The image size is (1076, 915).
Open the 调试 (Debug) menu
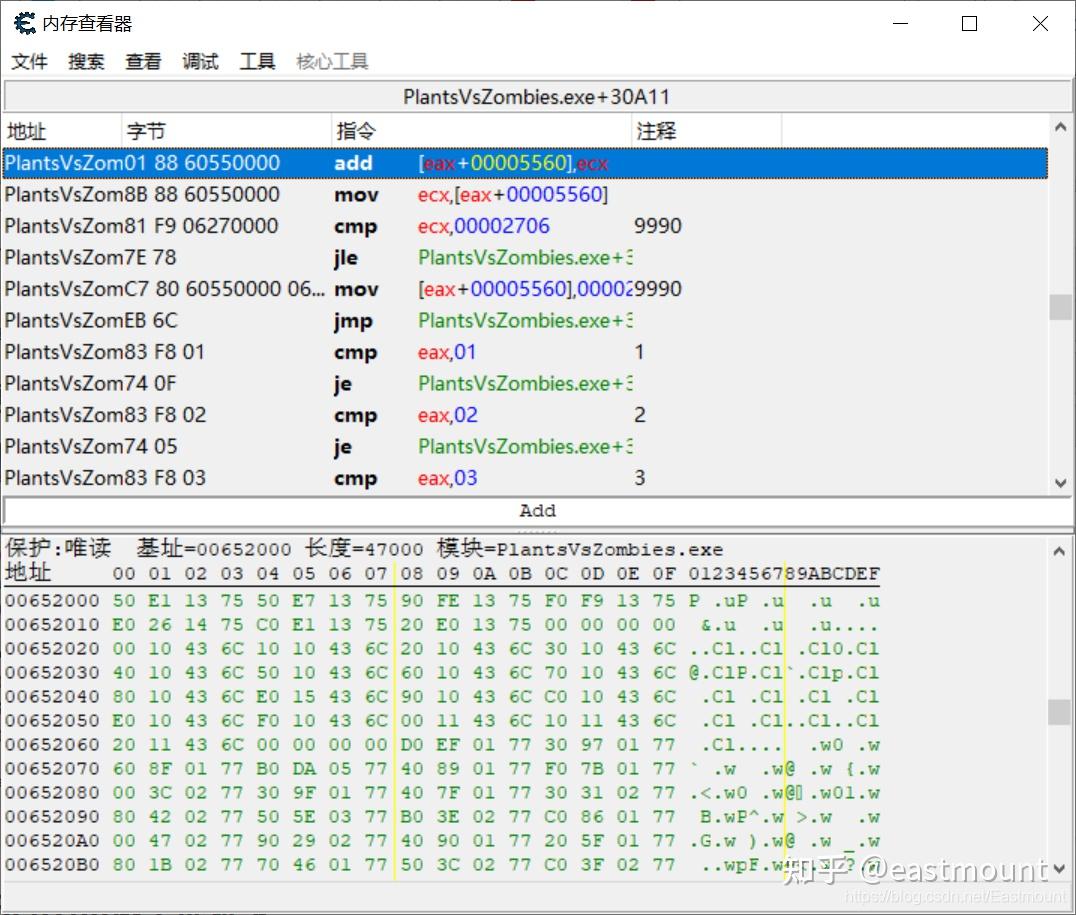tap(200, 61)
